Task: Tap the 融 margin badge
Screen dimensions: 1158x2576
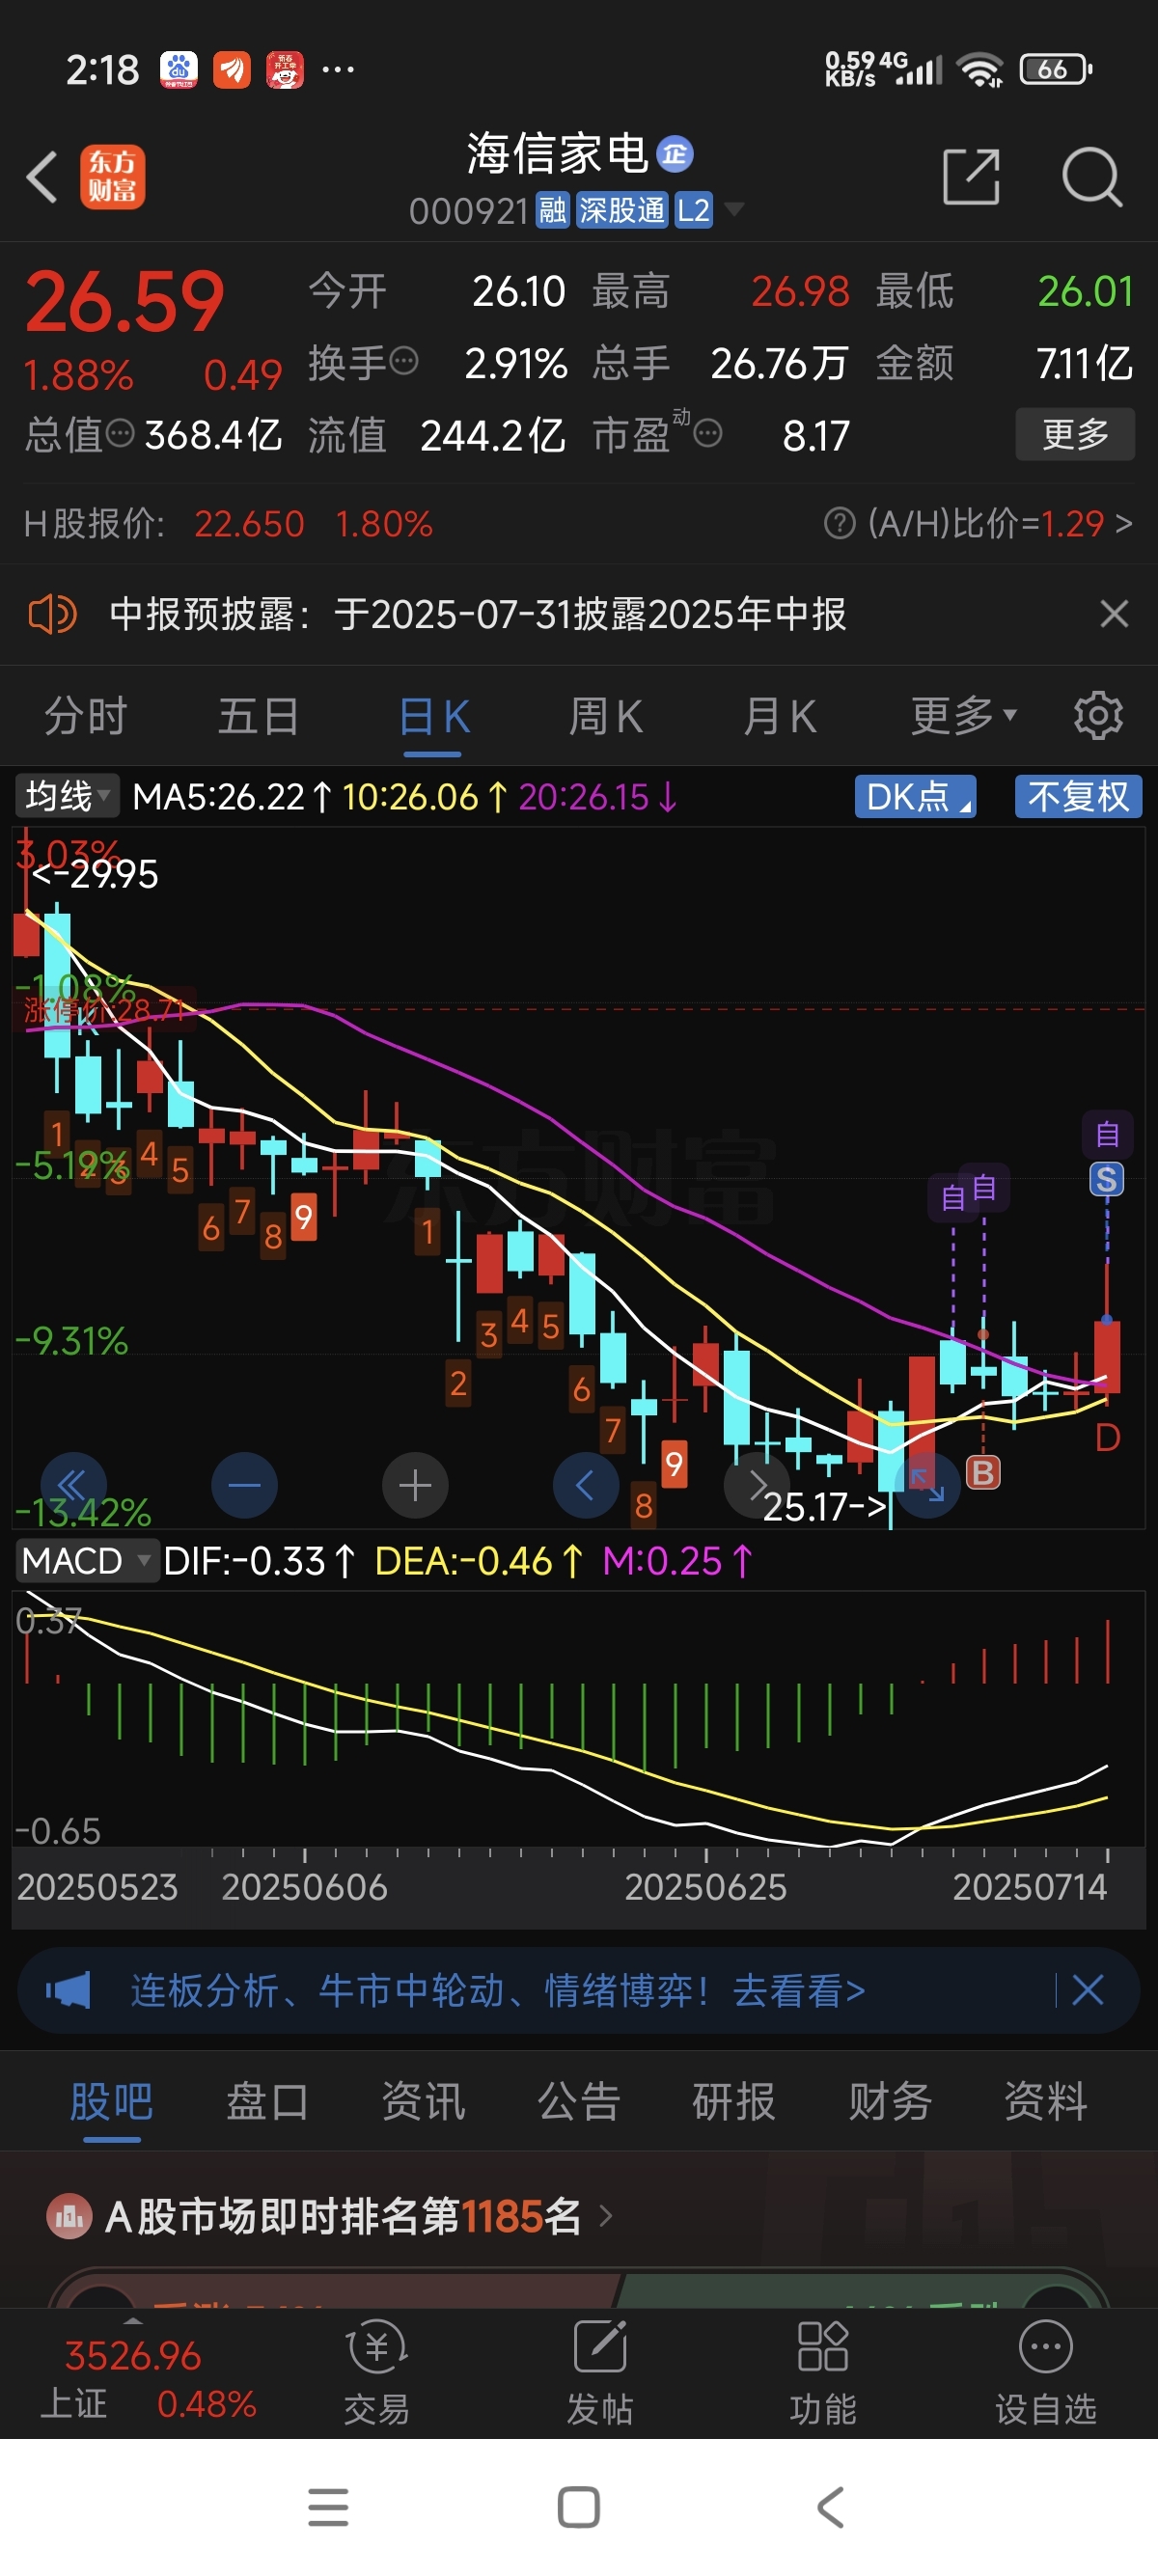Action: pos(552,210)
